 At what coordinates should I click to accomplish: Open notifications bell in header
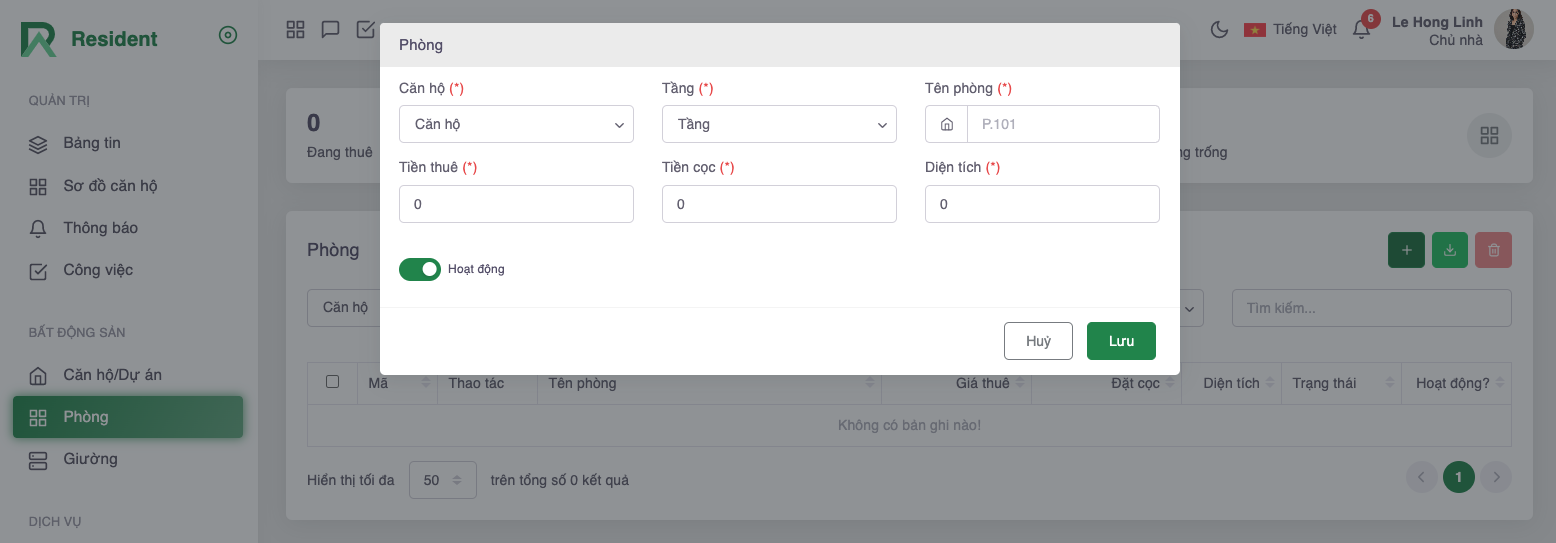[x=1361, y=29]
